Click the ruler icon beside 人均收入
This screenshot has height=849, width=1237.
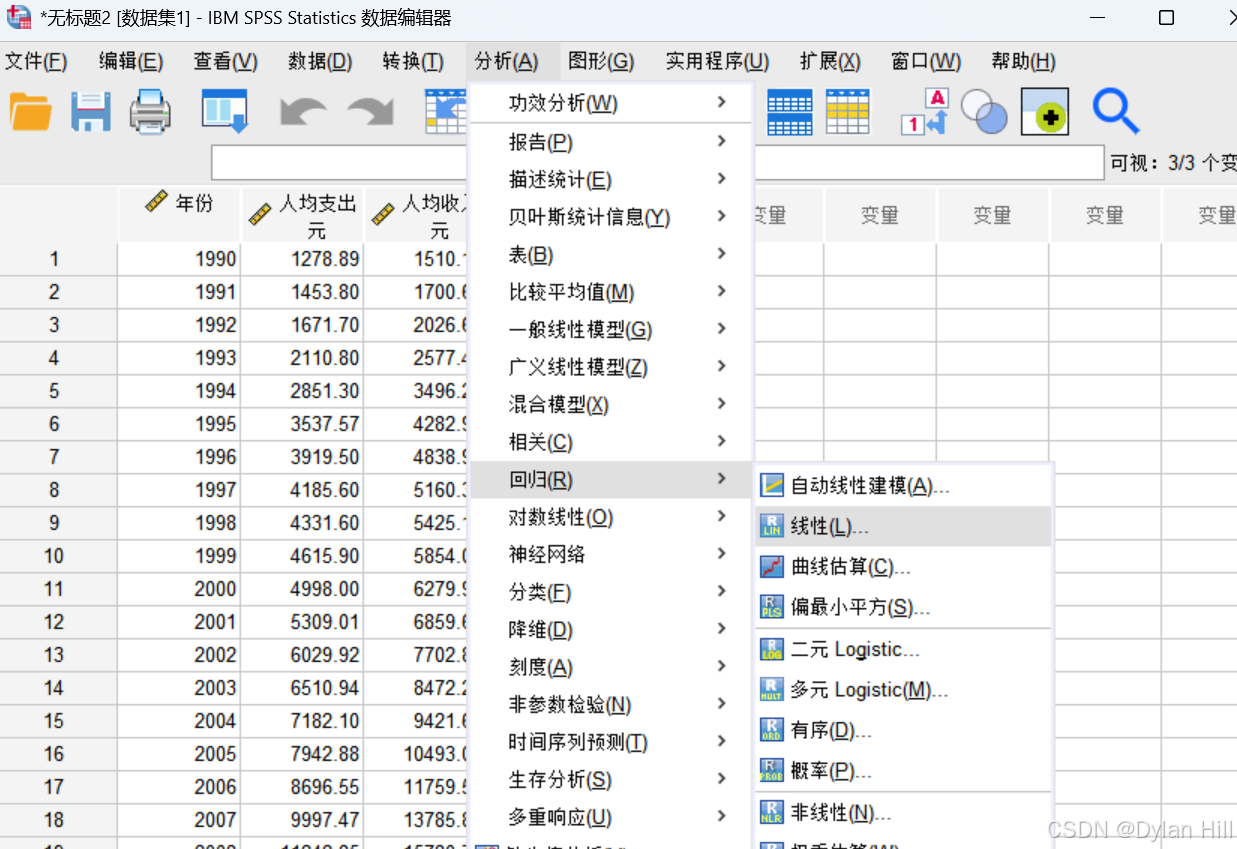pyautogui.click(x=383, y=215)
